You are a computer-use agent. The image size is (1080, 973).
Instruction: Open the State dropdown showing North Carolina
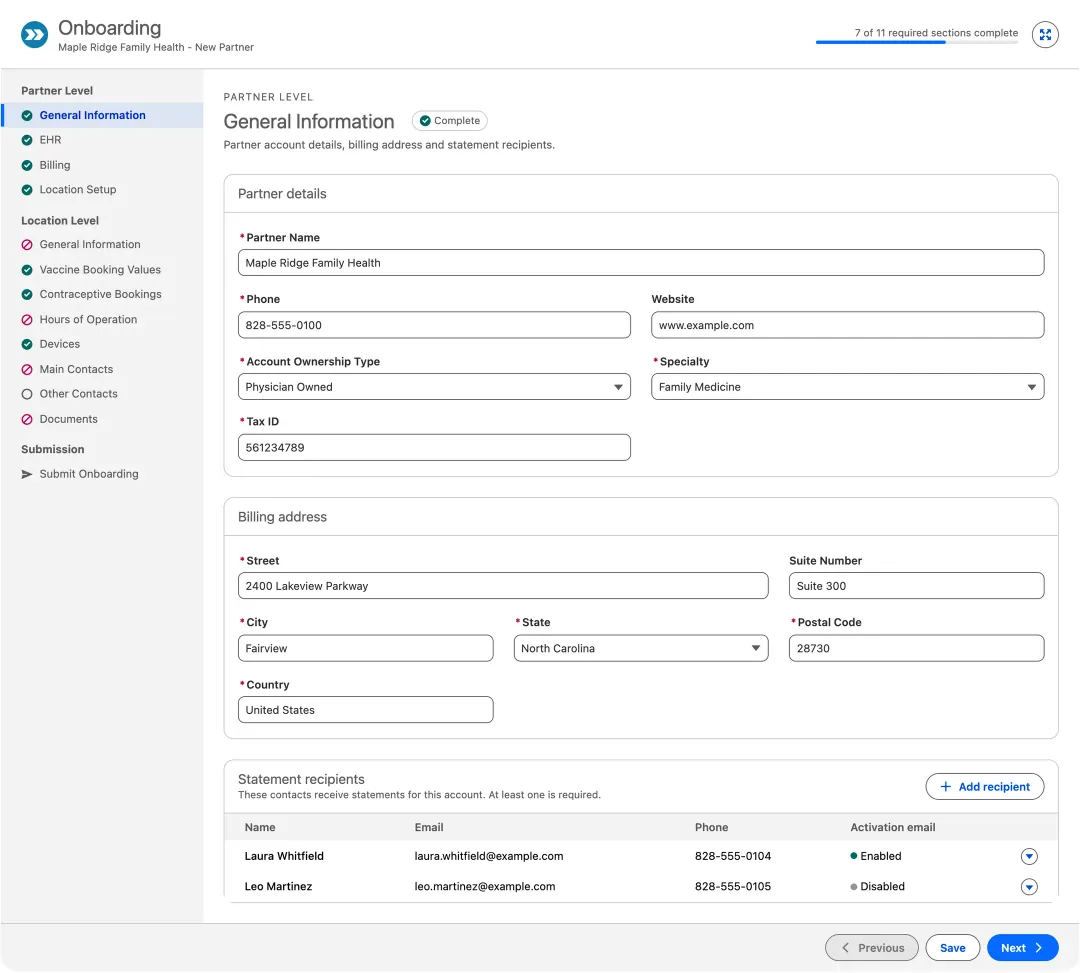point(641,649)
